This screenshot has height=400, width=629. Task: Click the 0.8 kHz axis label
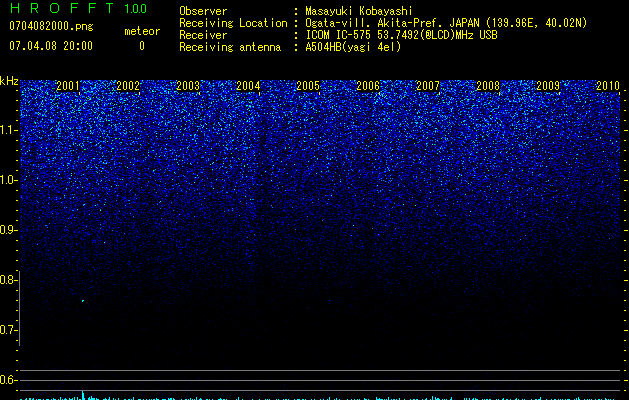tap(8, 280)
